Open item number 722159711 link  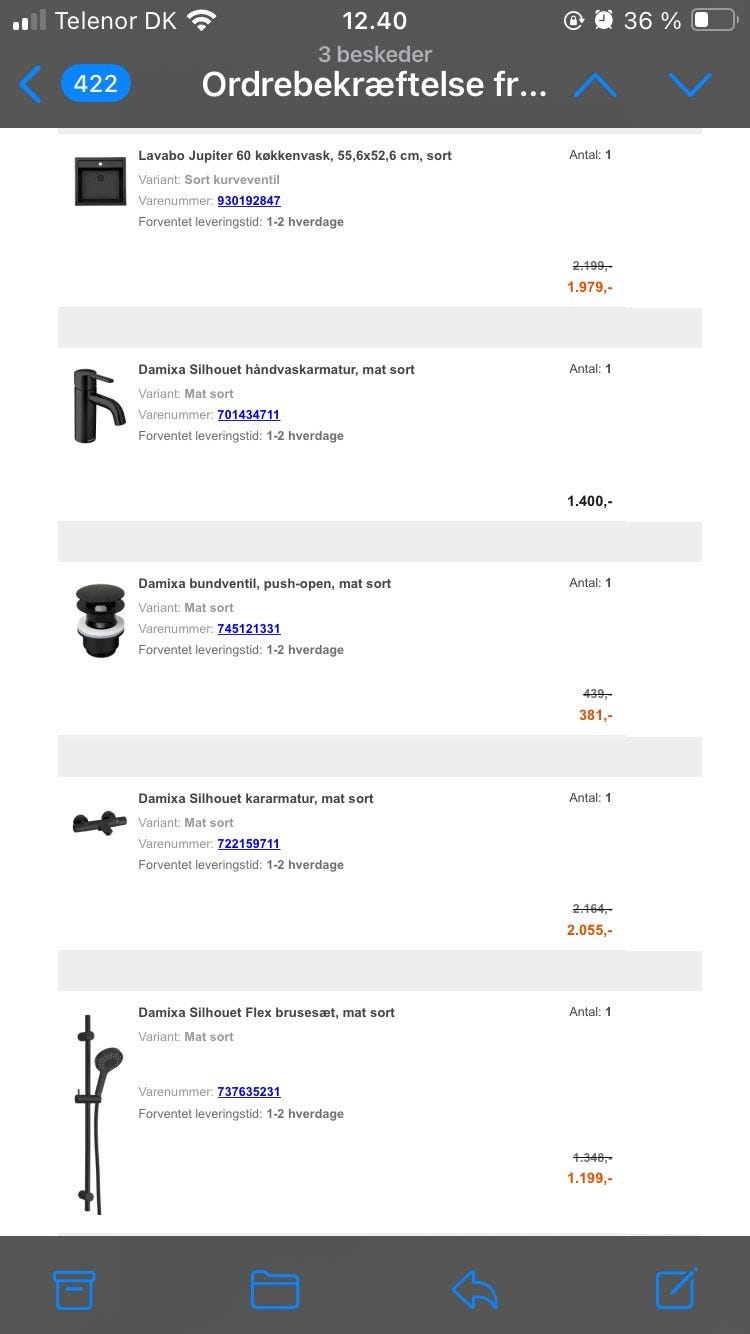point(249,844)
